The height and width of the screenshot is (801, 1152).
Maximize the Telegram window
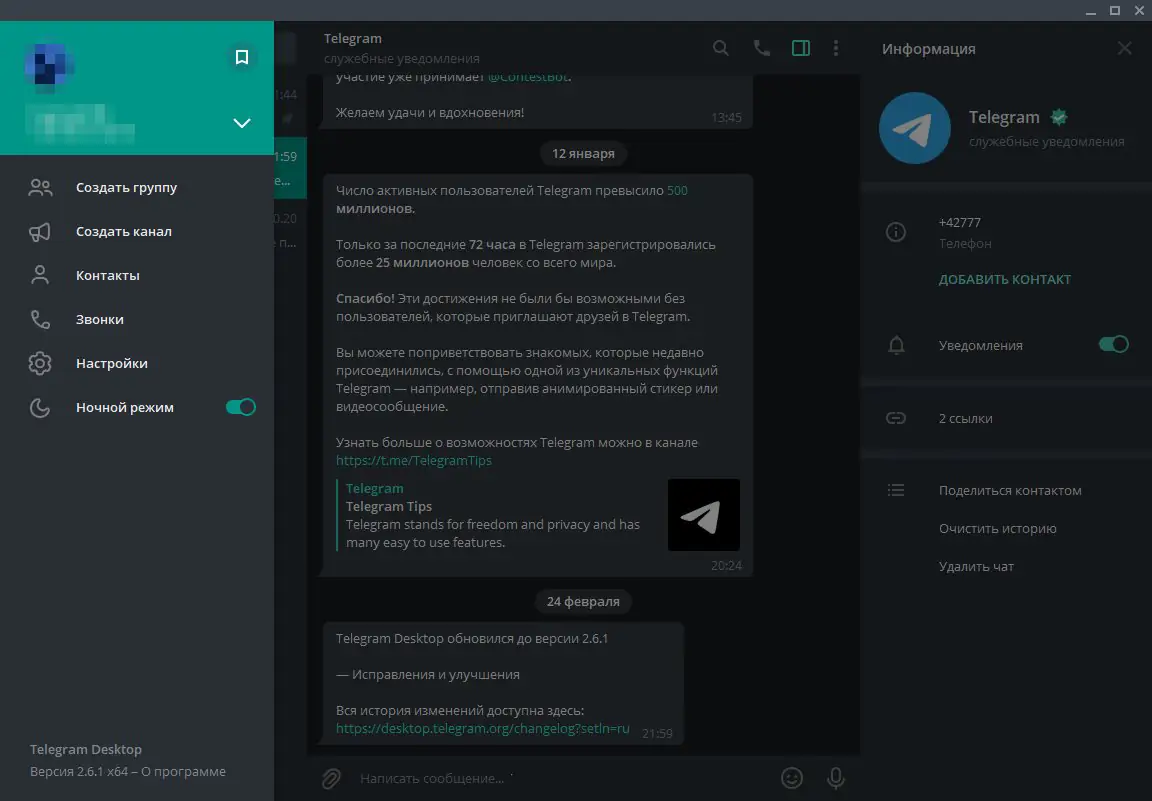(1115, 10)
